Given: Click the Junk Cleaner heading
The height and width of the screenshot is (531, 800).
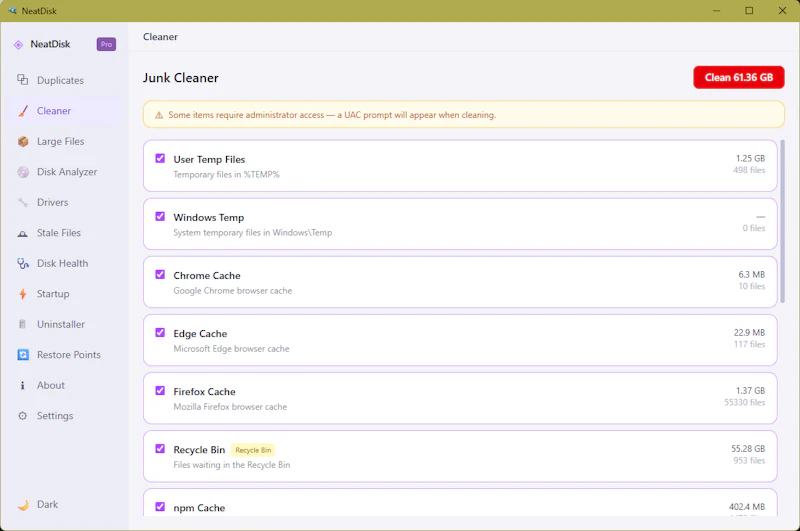Looking at the screenshot, I should (x=181, y=78).
